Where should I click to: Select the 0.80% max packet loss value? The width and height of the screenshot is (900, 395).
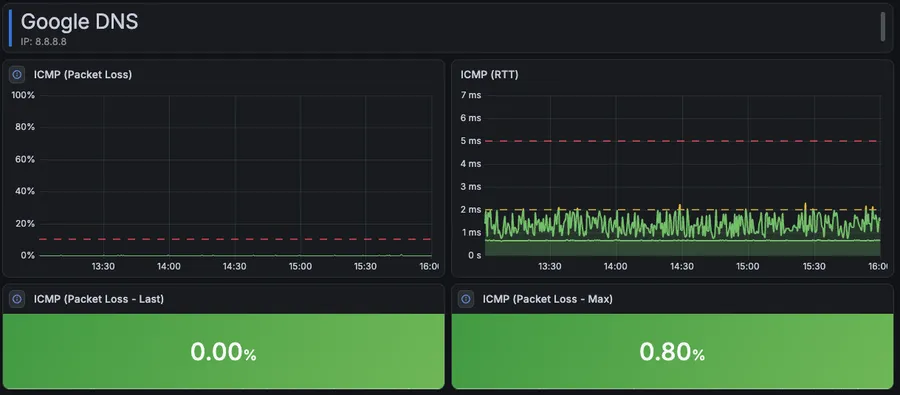[x=672, y=353]
